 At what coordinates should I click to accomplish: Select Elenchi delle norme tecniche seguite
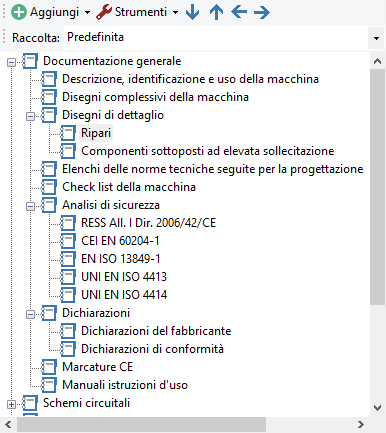(213, 169)
